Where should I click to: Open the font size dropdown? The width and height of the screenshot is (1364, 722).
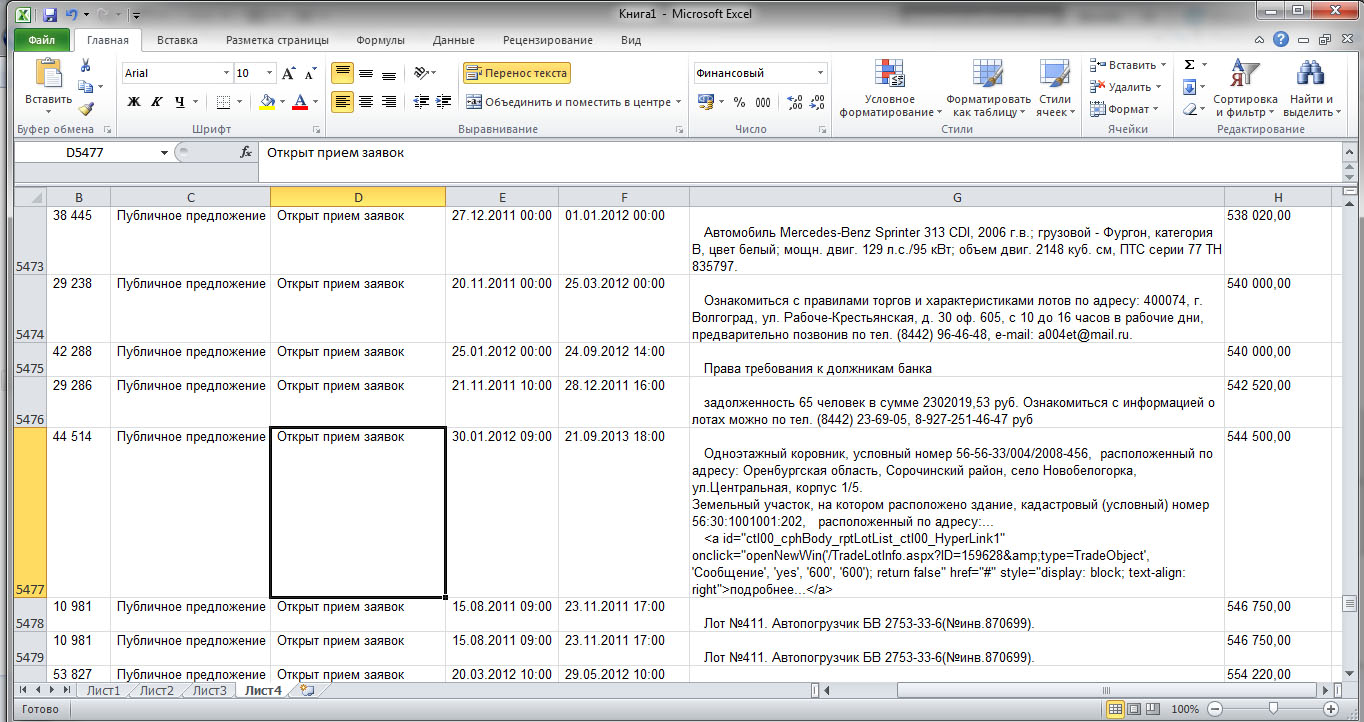click(x=269, y=74)
